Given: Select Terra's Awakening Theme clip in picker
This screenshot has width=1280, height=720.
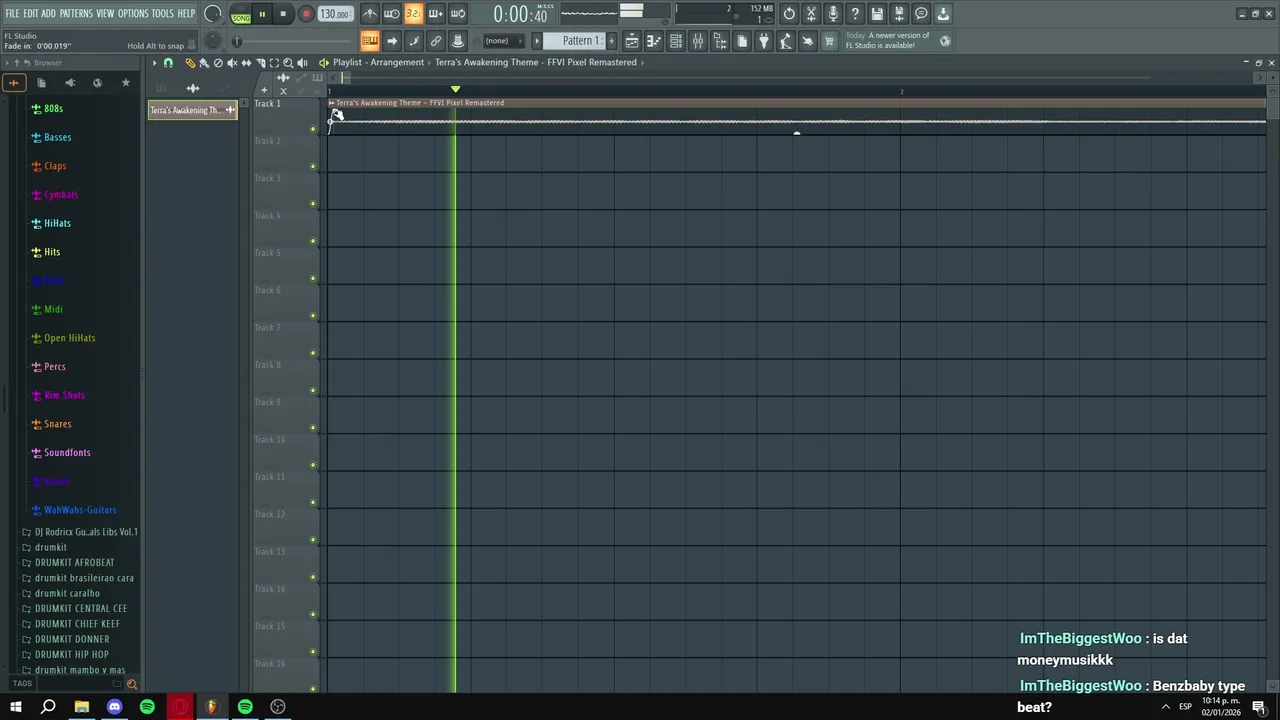Looking at the screenshot, I should pyautogui.click(x=192, y=110).
